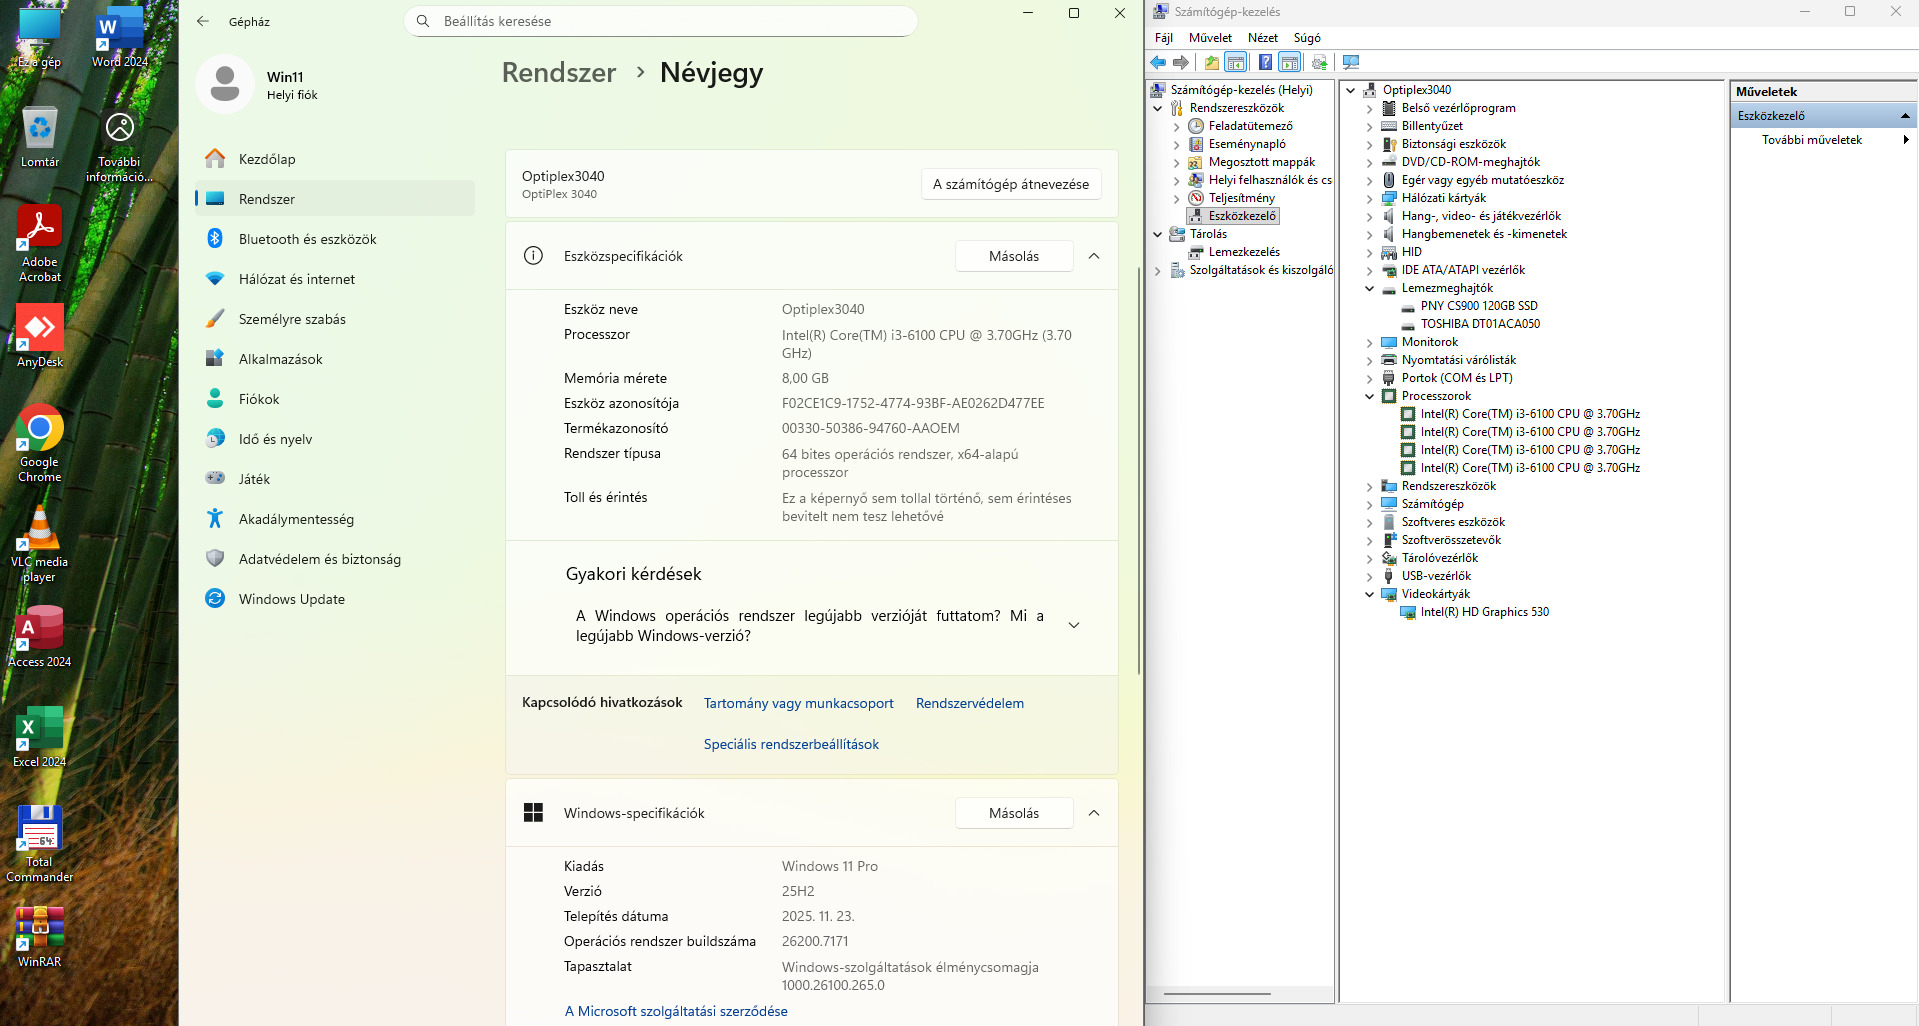This screenshot has width=1919, height=1026.
Task: Click the DVD/CD-ROM-meghajtók icon
Action: click(x=1389, y=162)
